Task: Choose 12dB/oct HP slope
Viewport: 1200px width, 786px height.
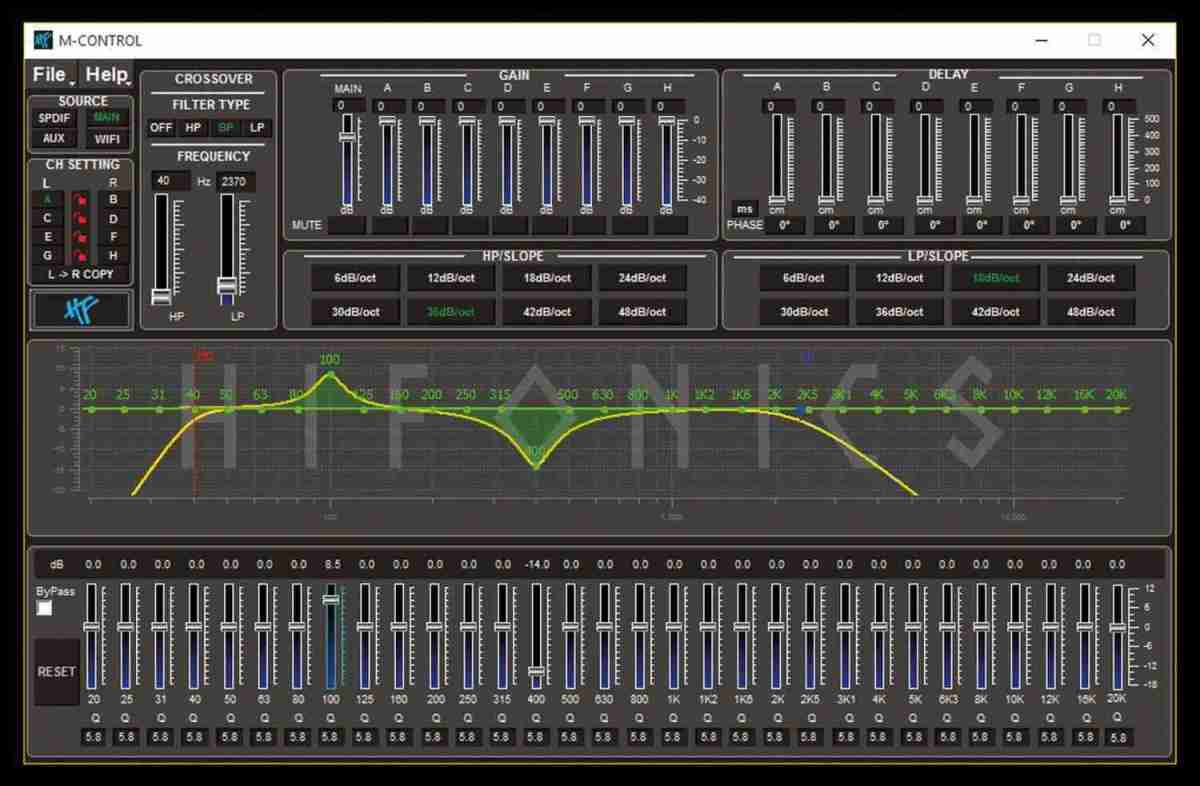Action: pyautogui.click(x=450, y=278)
